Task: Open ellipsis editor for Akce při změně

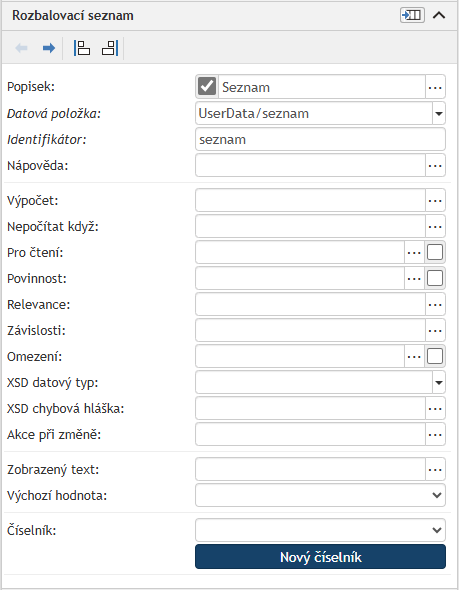Action: coord(435,435)
